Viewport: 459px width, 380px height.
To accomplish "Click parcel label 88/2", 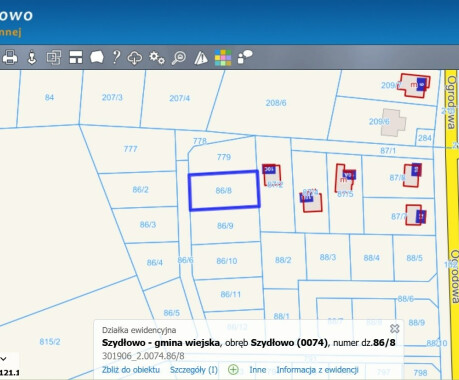I will tap(283, 260).
